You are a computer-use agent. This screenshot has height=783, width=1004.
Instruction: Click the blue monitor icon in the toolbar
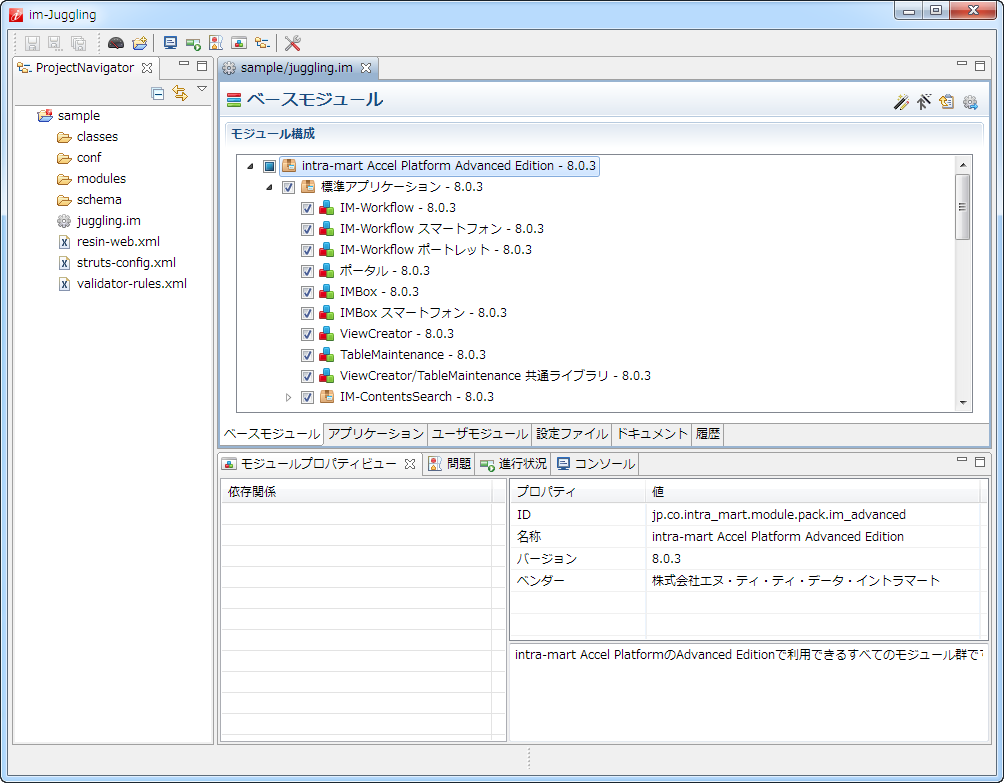coord(170,43)
